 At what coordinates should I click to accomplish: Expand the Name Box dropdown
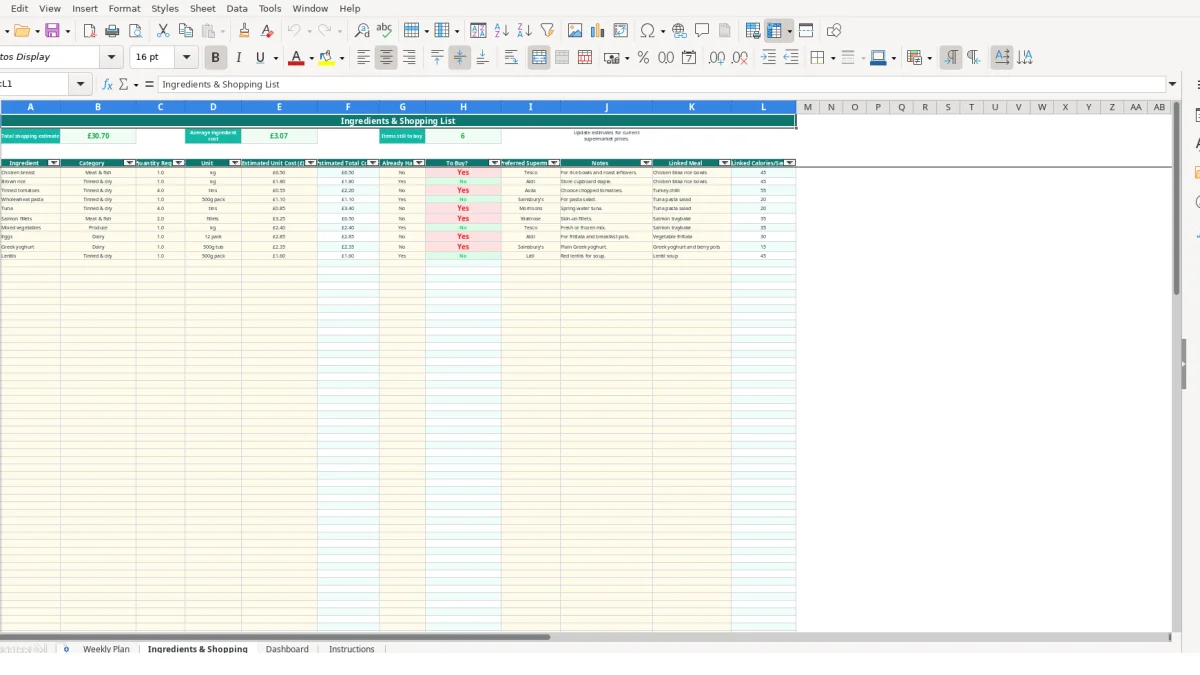81,85
